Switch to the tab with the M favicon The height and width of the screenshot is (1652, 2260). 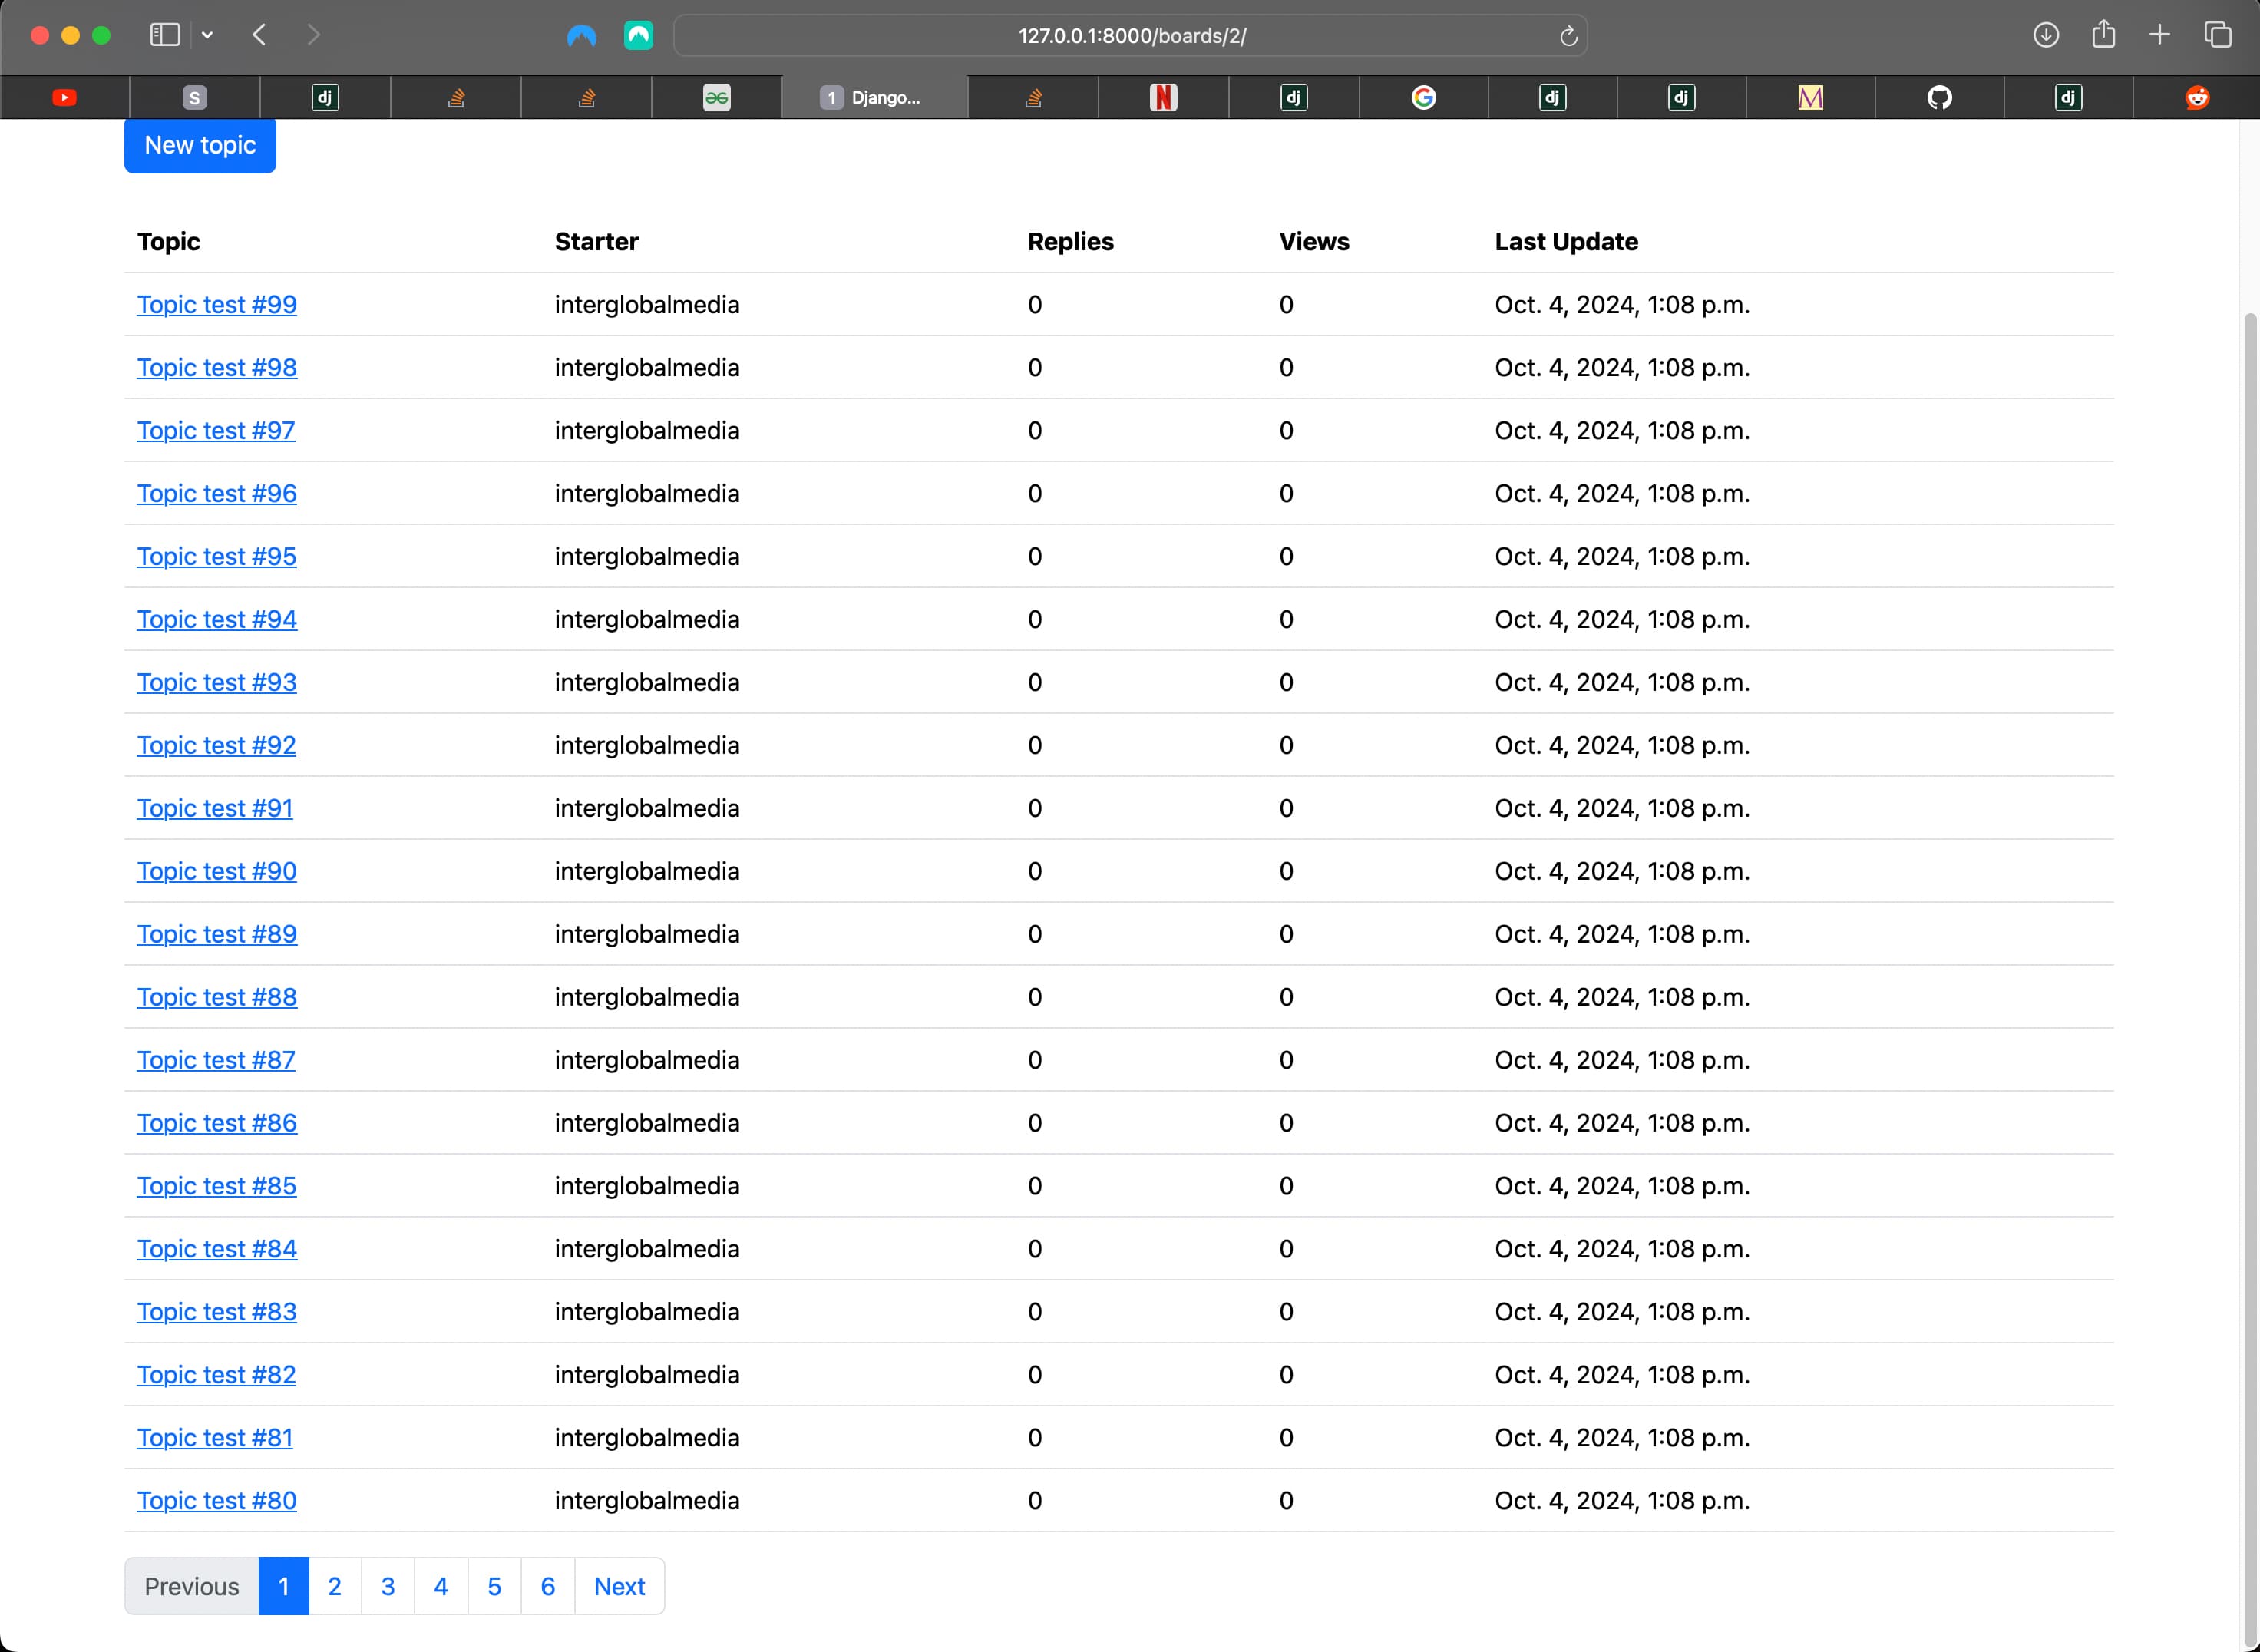pos(1810,97)
